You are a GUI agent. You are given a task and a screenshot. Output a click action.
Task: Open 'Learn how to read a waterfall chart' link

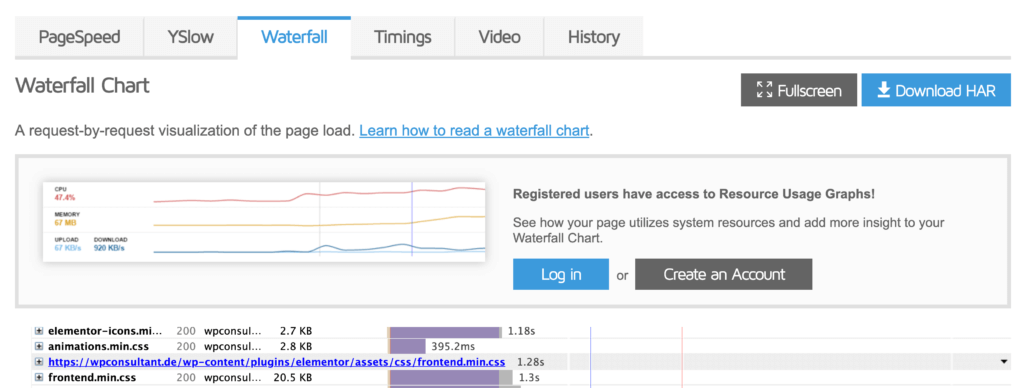pyautogui.click(x=474, y=131)
